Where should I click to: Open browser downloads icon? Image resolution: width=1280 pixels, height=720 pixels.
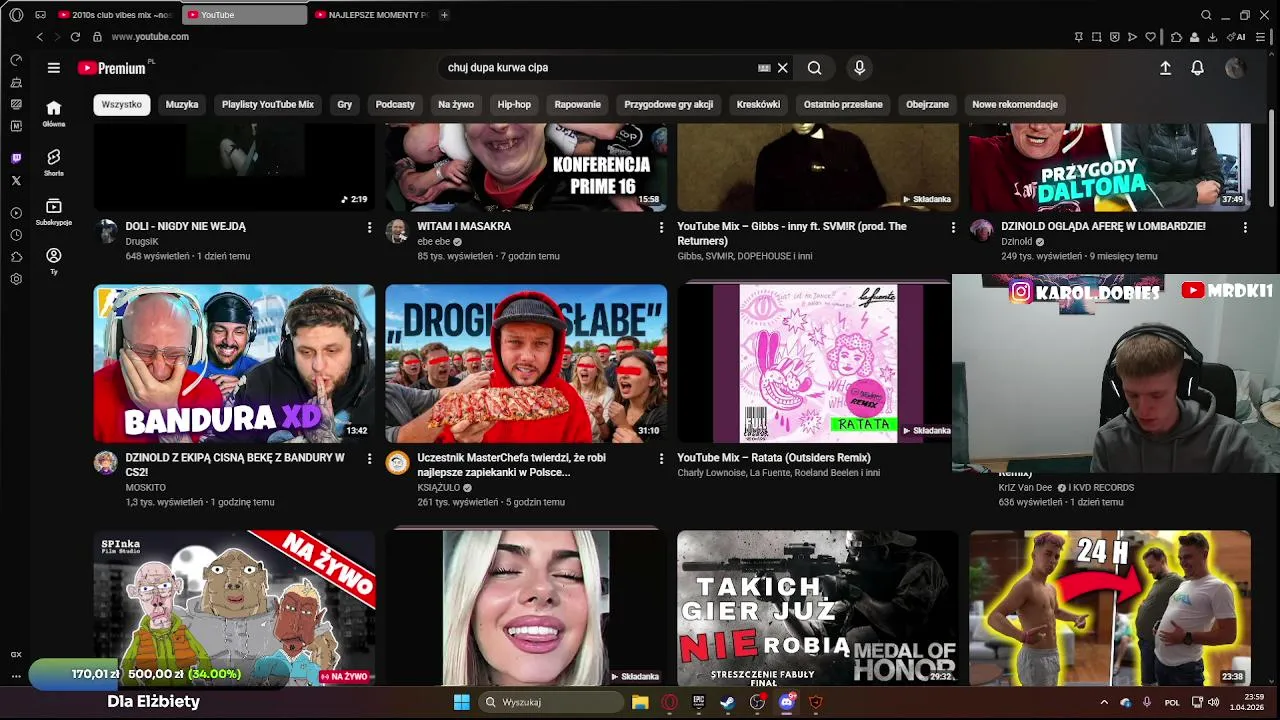click(1212, 37)
